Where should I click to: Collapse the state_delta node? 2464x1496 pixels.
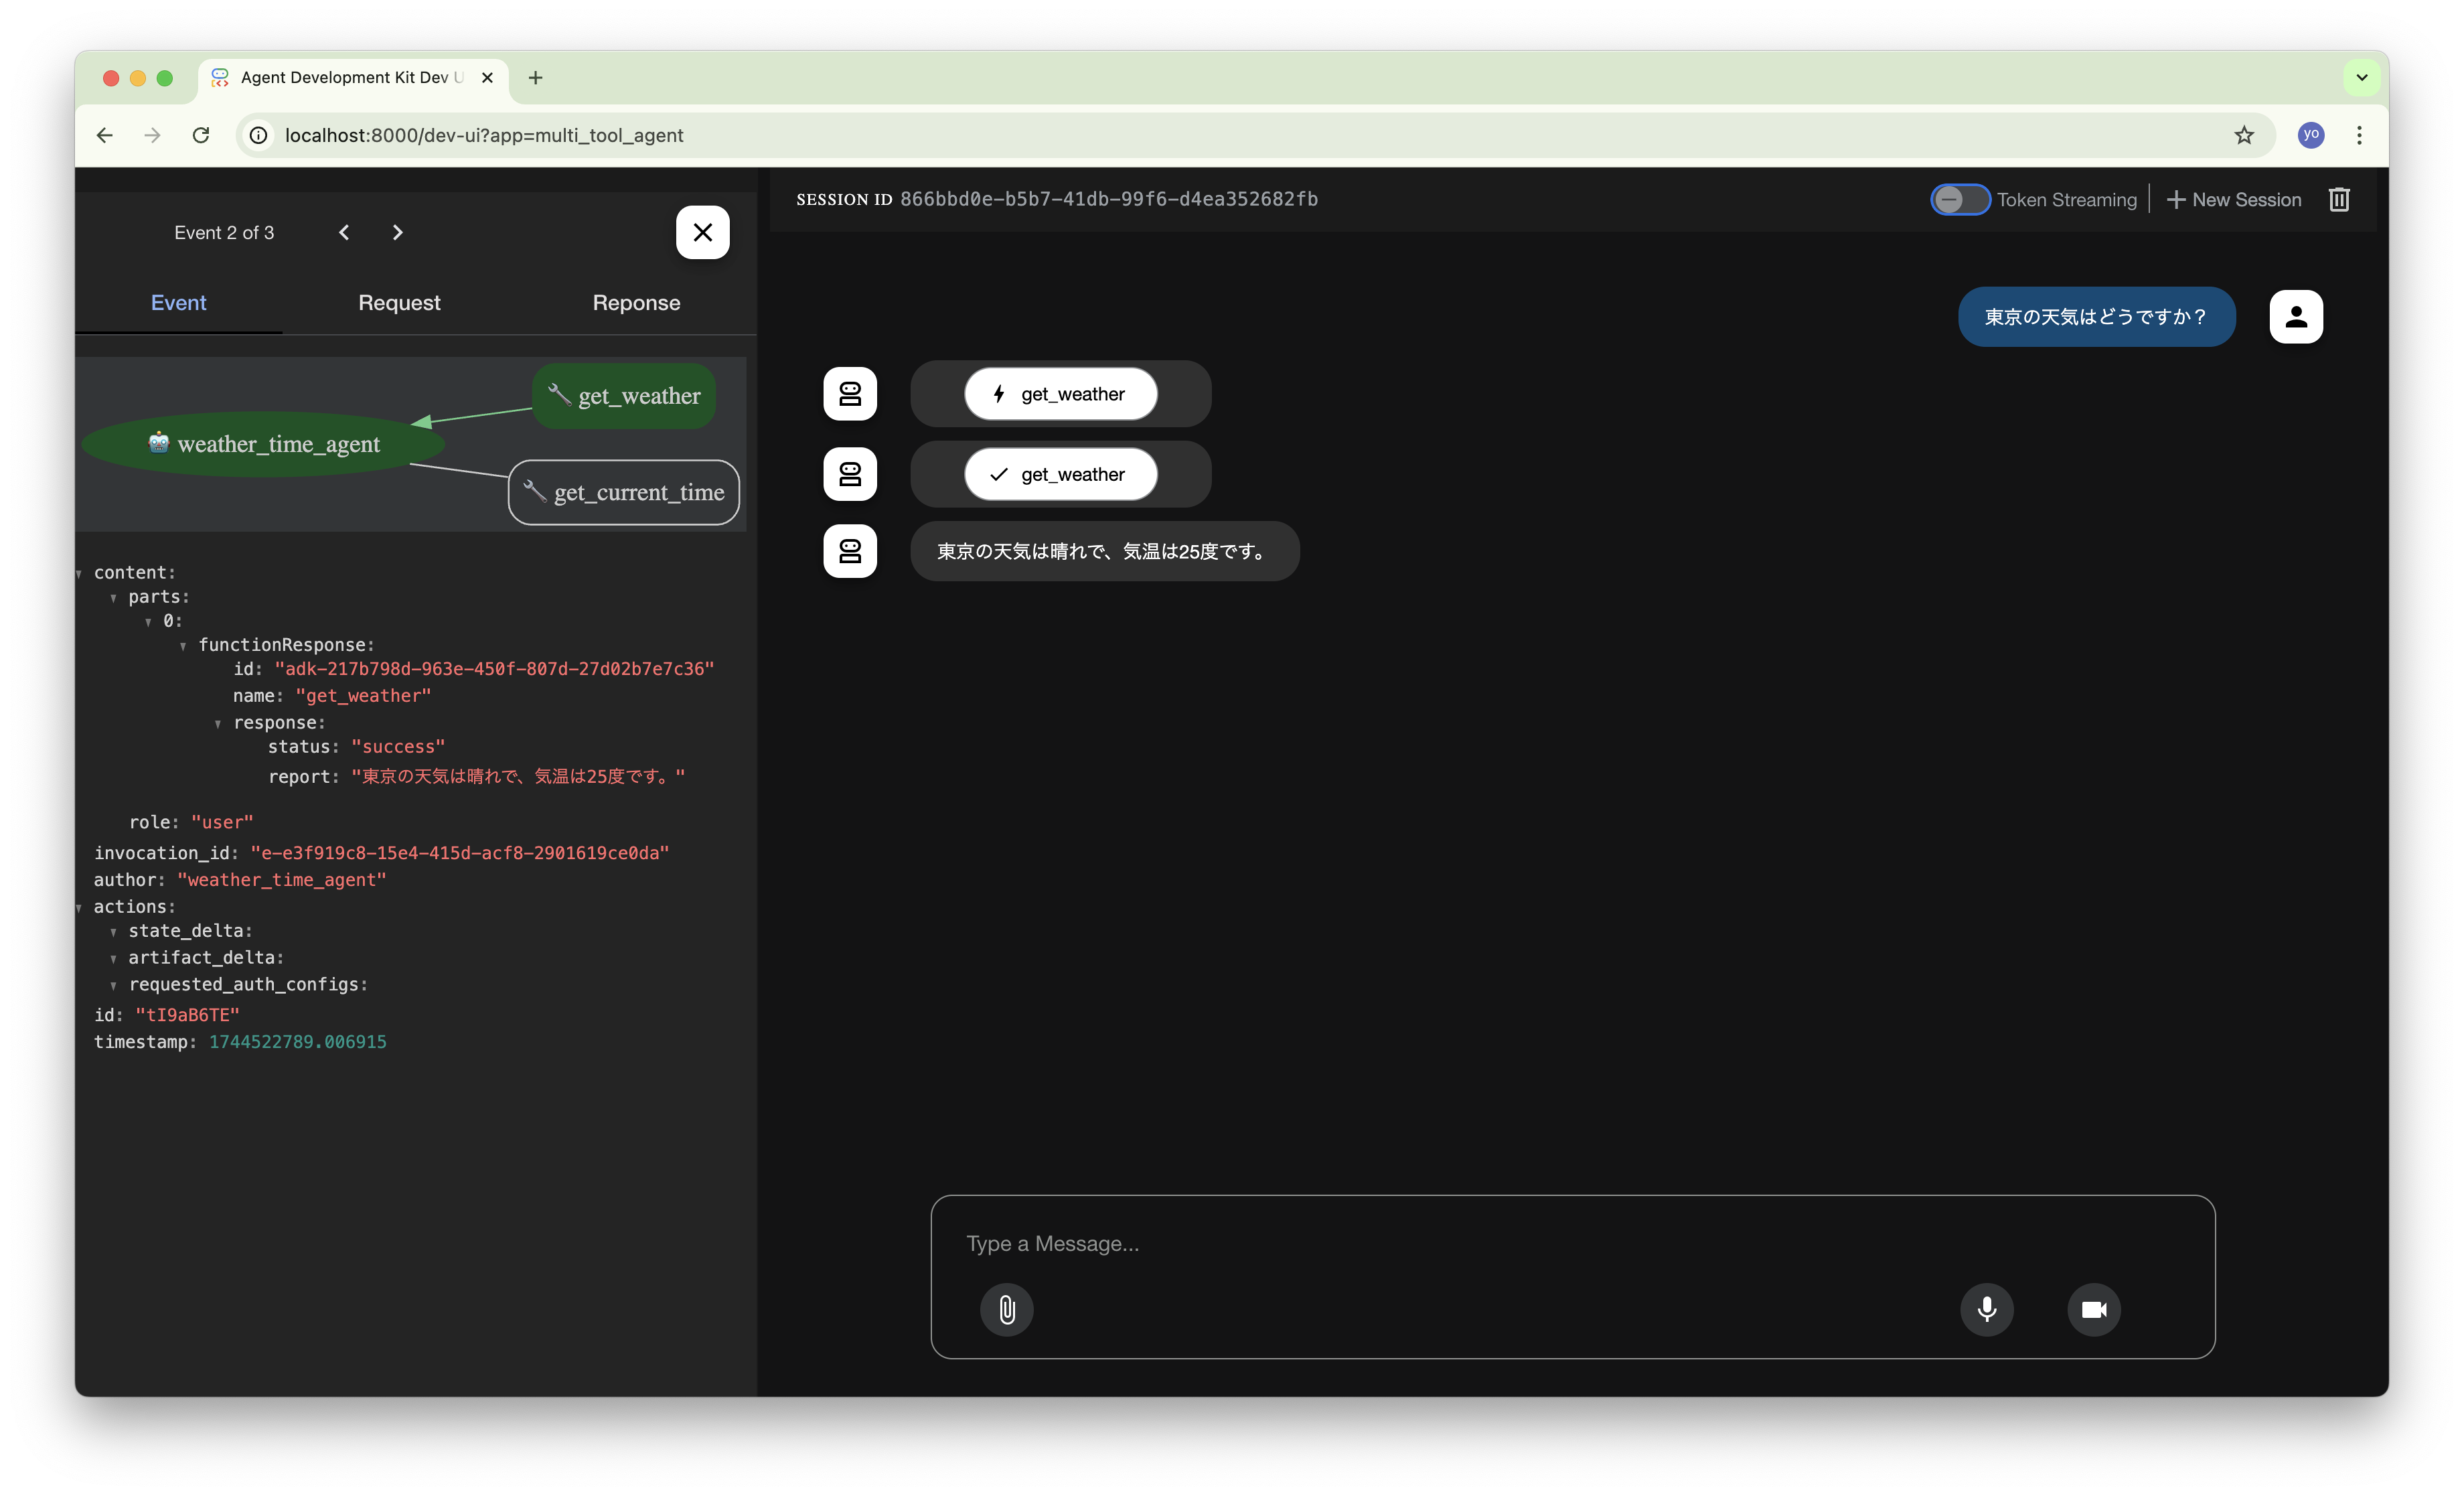tap(113, 930)
